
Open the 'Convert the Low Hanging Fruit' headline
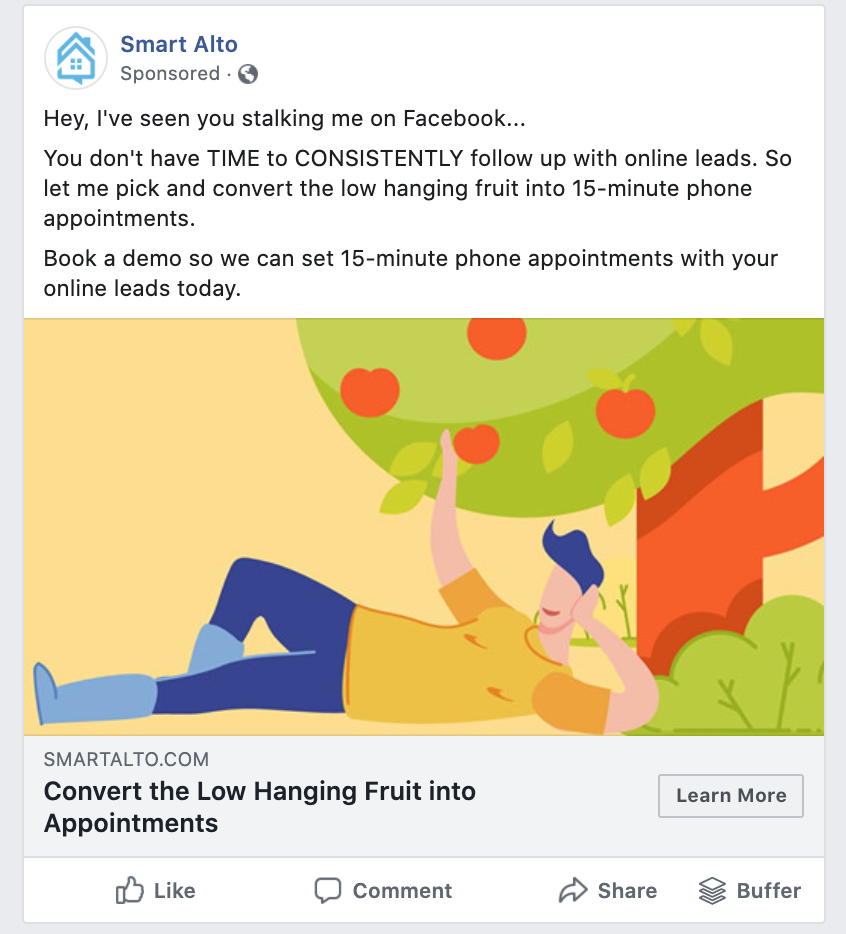point(260,807)
